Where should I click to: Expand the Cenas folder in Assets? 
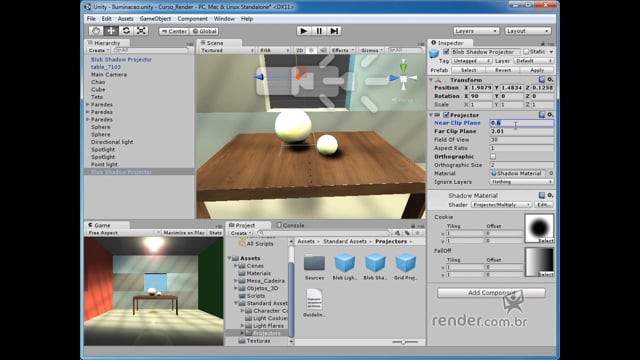(x=236, y=266)
